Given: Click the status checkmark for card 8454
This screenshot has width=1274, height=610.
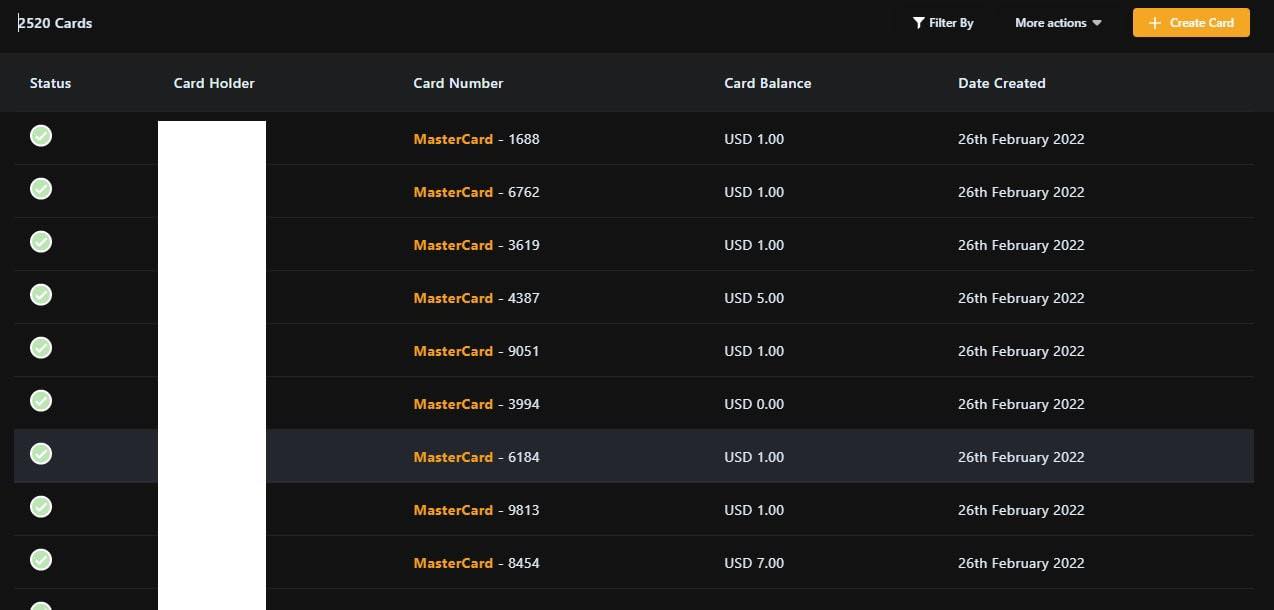Looking at the screenshot, I should pyautogui.click(x=41, y=560).
